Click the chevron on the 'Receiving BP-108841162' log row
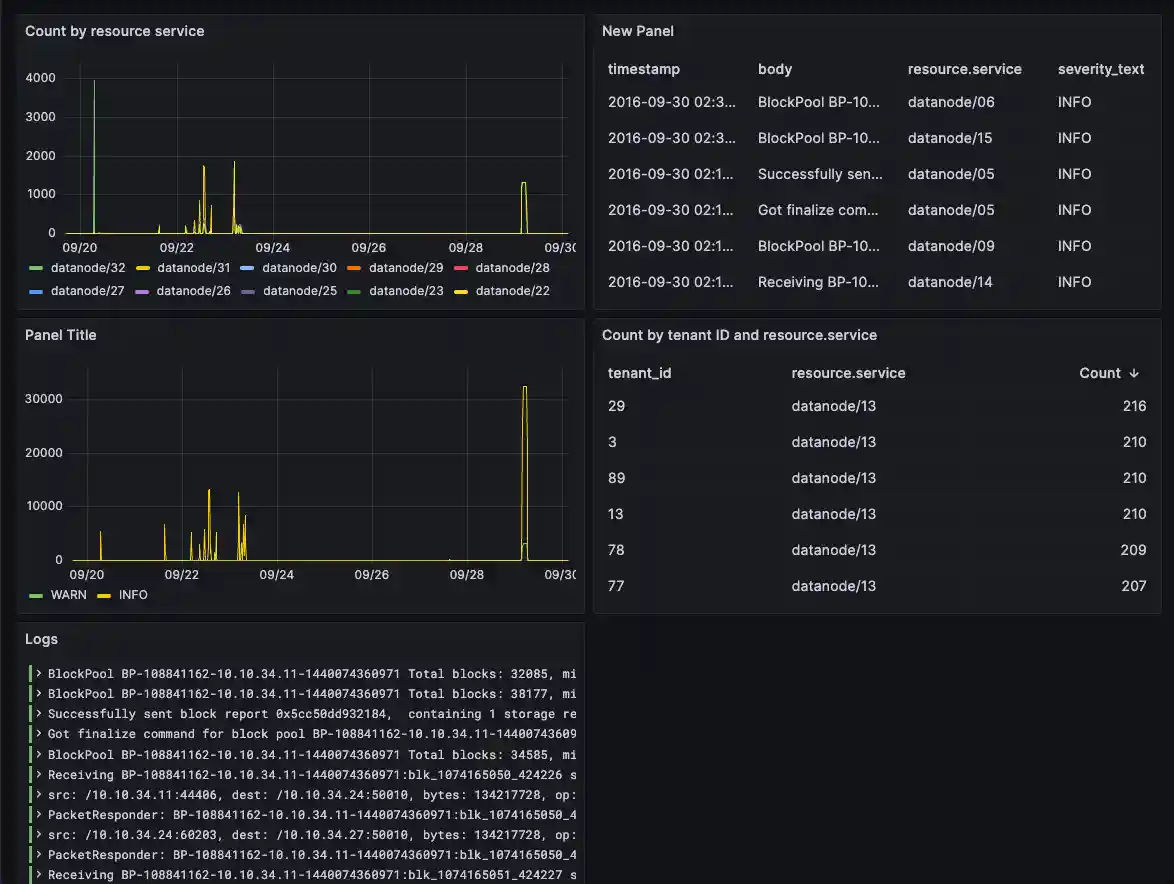The width and height of the screenshot is (1174, 884). pyautogui.click(x=37, y=774)
